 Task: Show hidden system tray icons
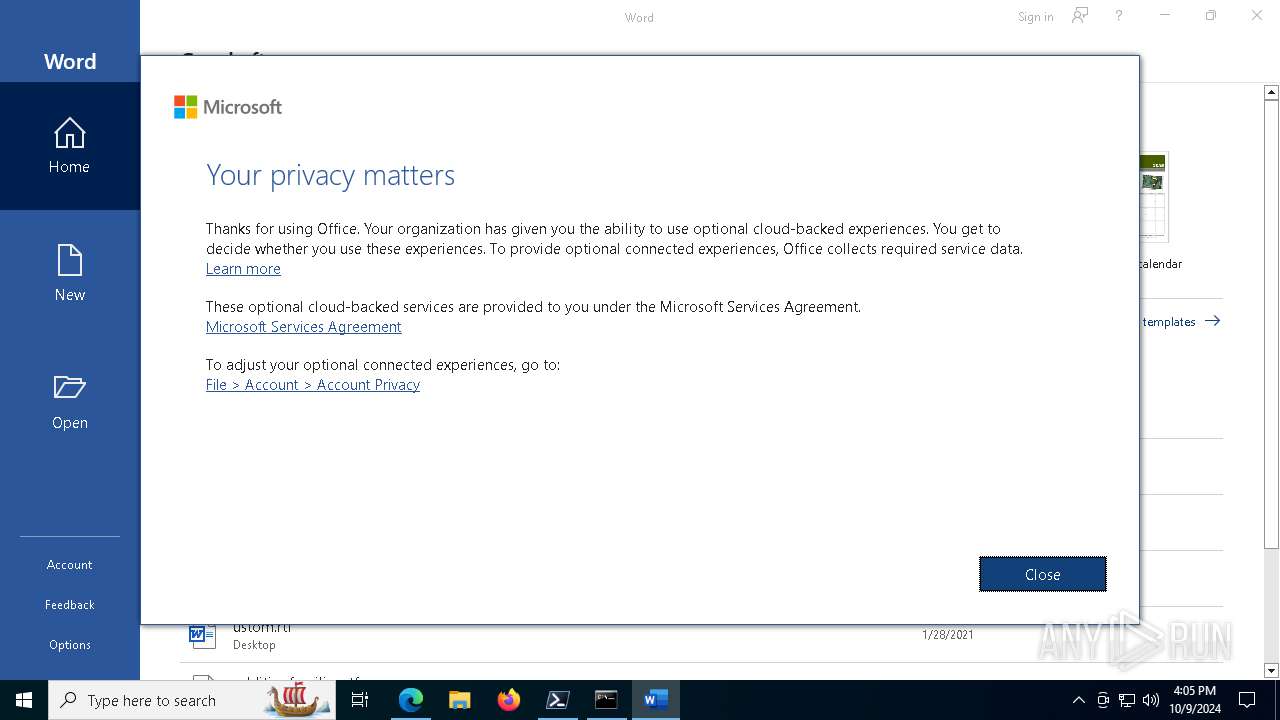(x=1078, y=700)
